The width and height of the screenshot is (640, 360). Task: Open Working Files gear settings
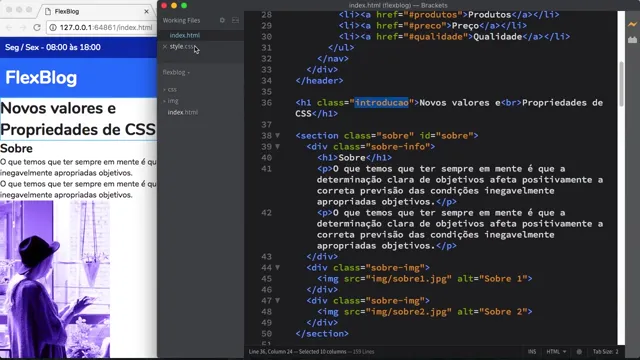coord(222,20)
